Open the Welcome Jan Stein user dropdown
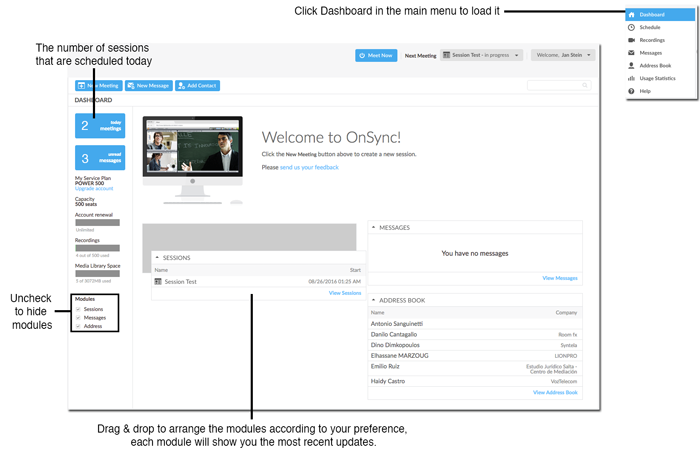The height and width of the screenshot is (460, 700). [x=563, y=55]
